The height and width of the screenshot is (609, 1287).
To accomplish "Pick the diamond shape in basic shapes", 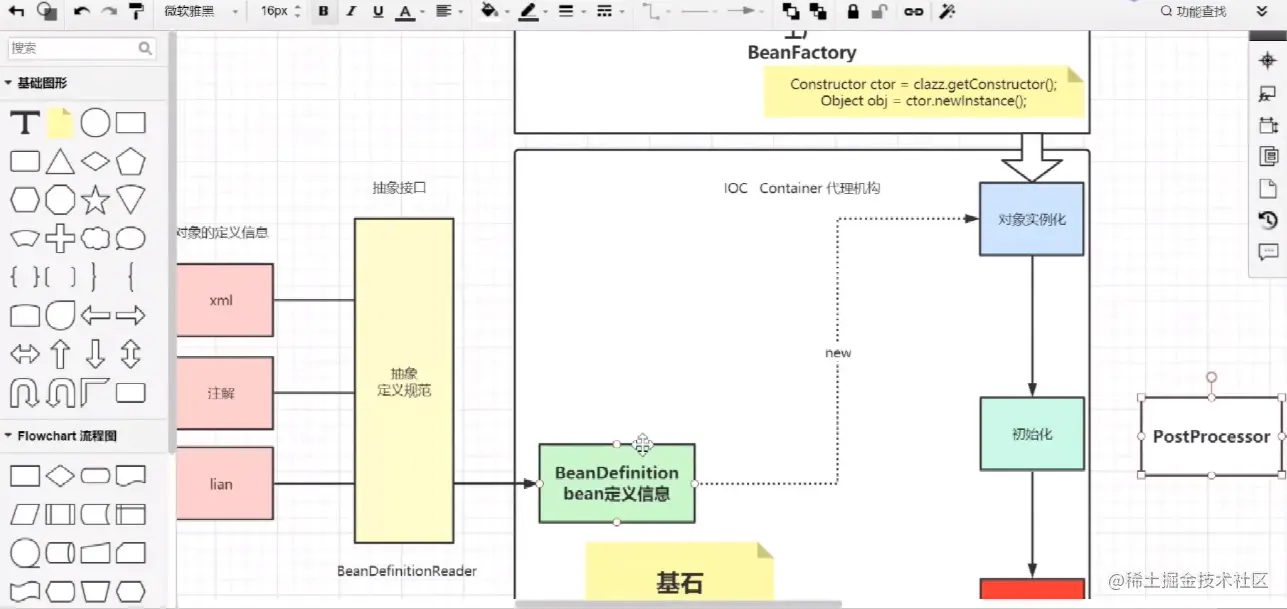I will pos(95,161).
